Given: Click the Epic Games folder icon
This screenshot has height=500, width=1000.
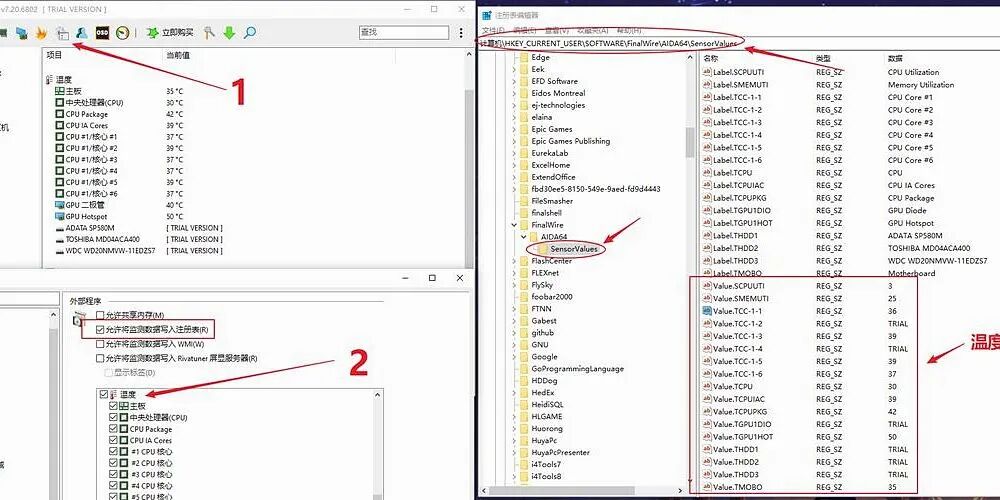Looking at the screenshot, I should [x=524, y=129].
